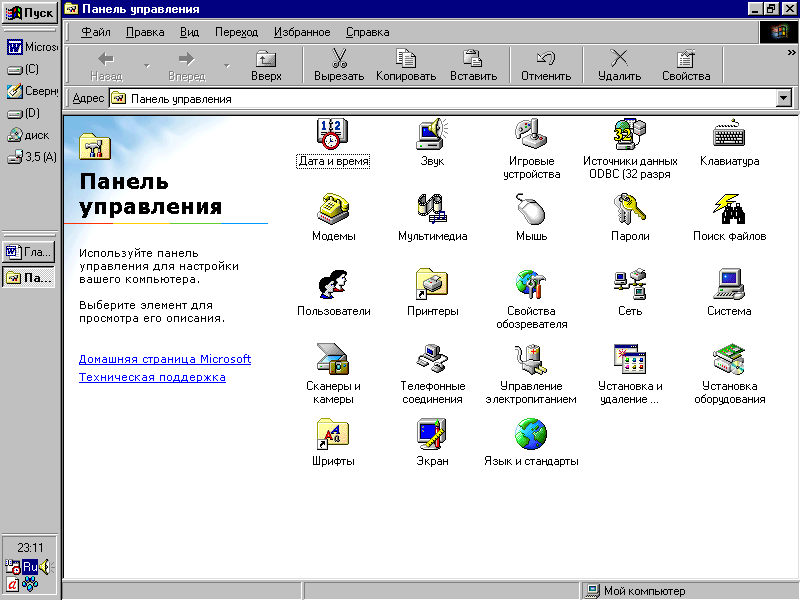Viewport: 800px width, 600px height.
Task: Open the (D) drive shortcut
Action: (x=23, y=113)
